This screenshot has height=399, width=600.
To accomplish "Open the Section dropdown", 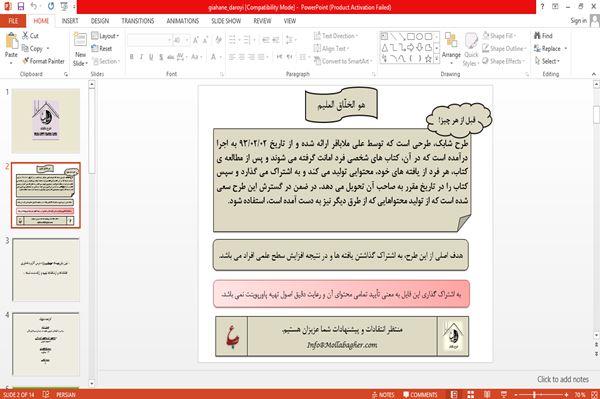I will point(106,61).
